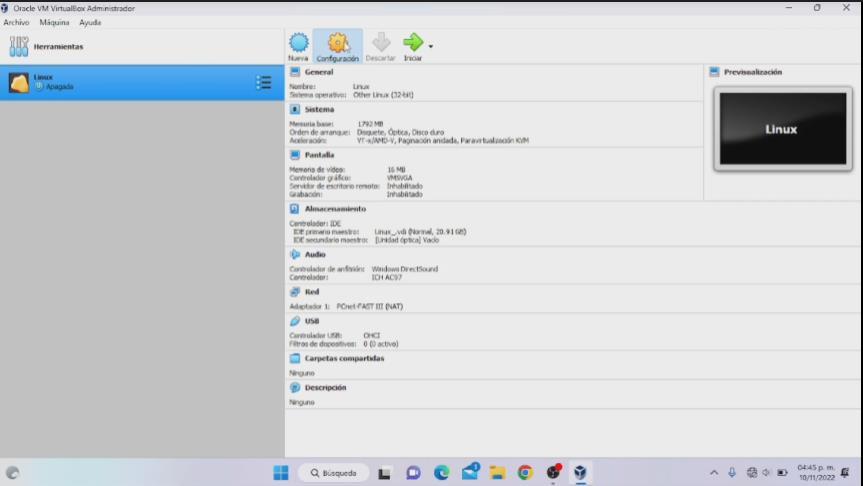Click the Pantalla section icon

[x=295, y=155]
